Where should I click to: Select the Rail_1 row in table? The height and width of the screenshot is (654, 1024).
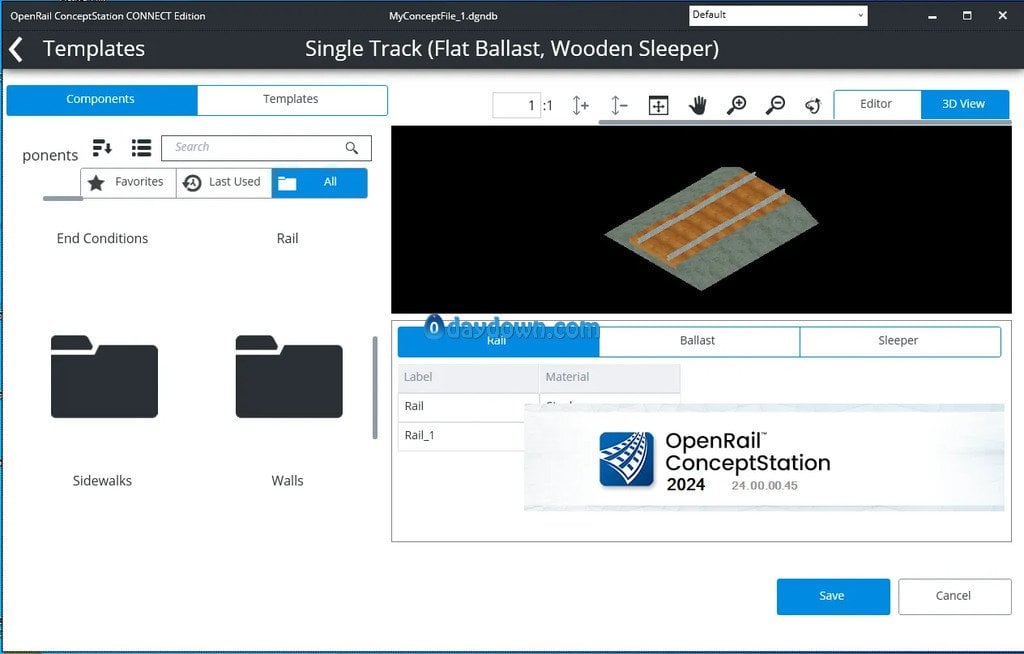[x=461, y=436]
